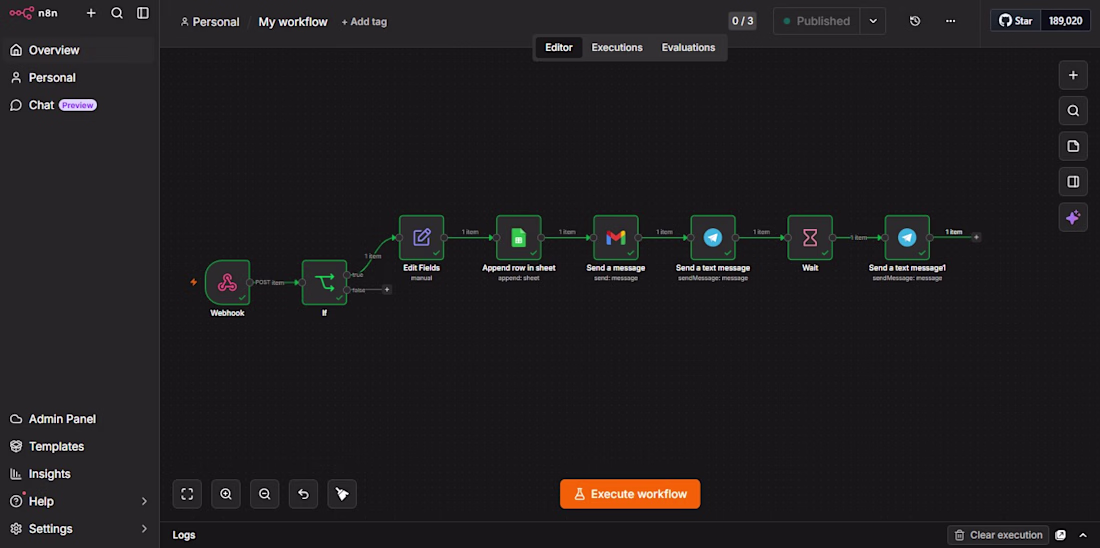Switch to the Editor tab
The width and height of the screenshot is (1100, 548).
pyautogui.click(x=558, y=48)
